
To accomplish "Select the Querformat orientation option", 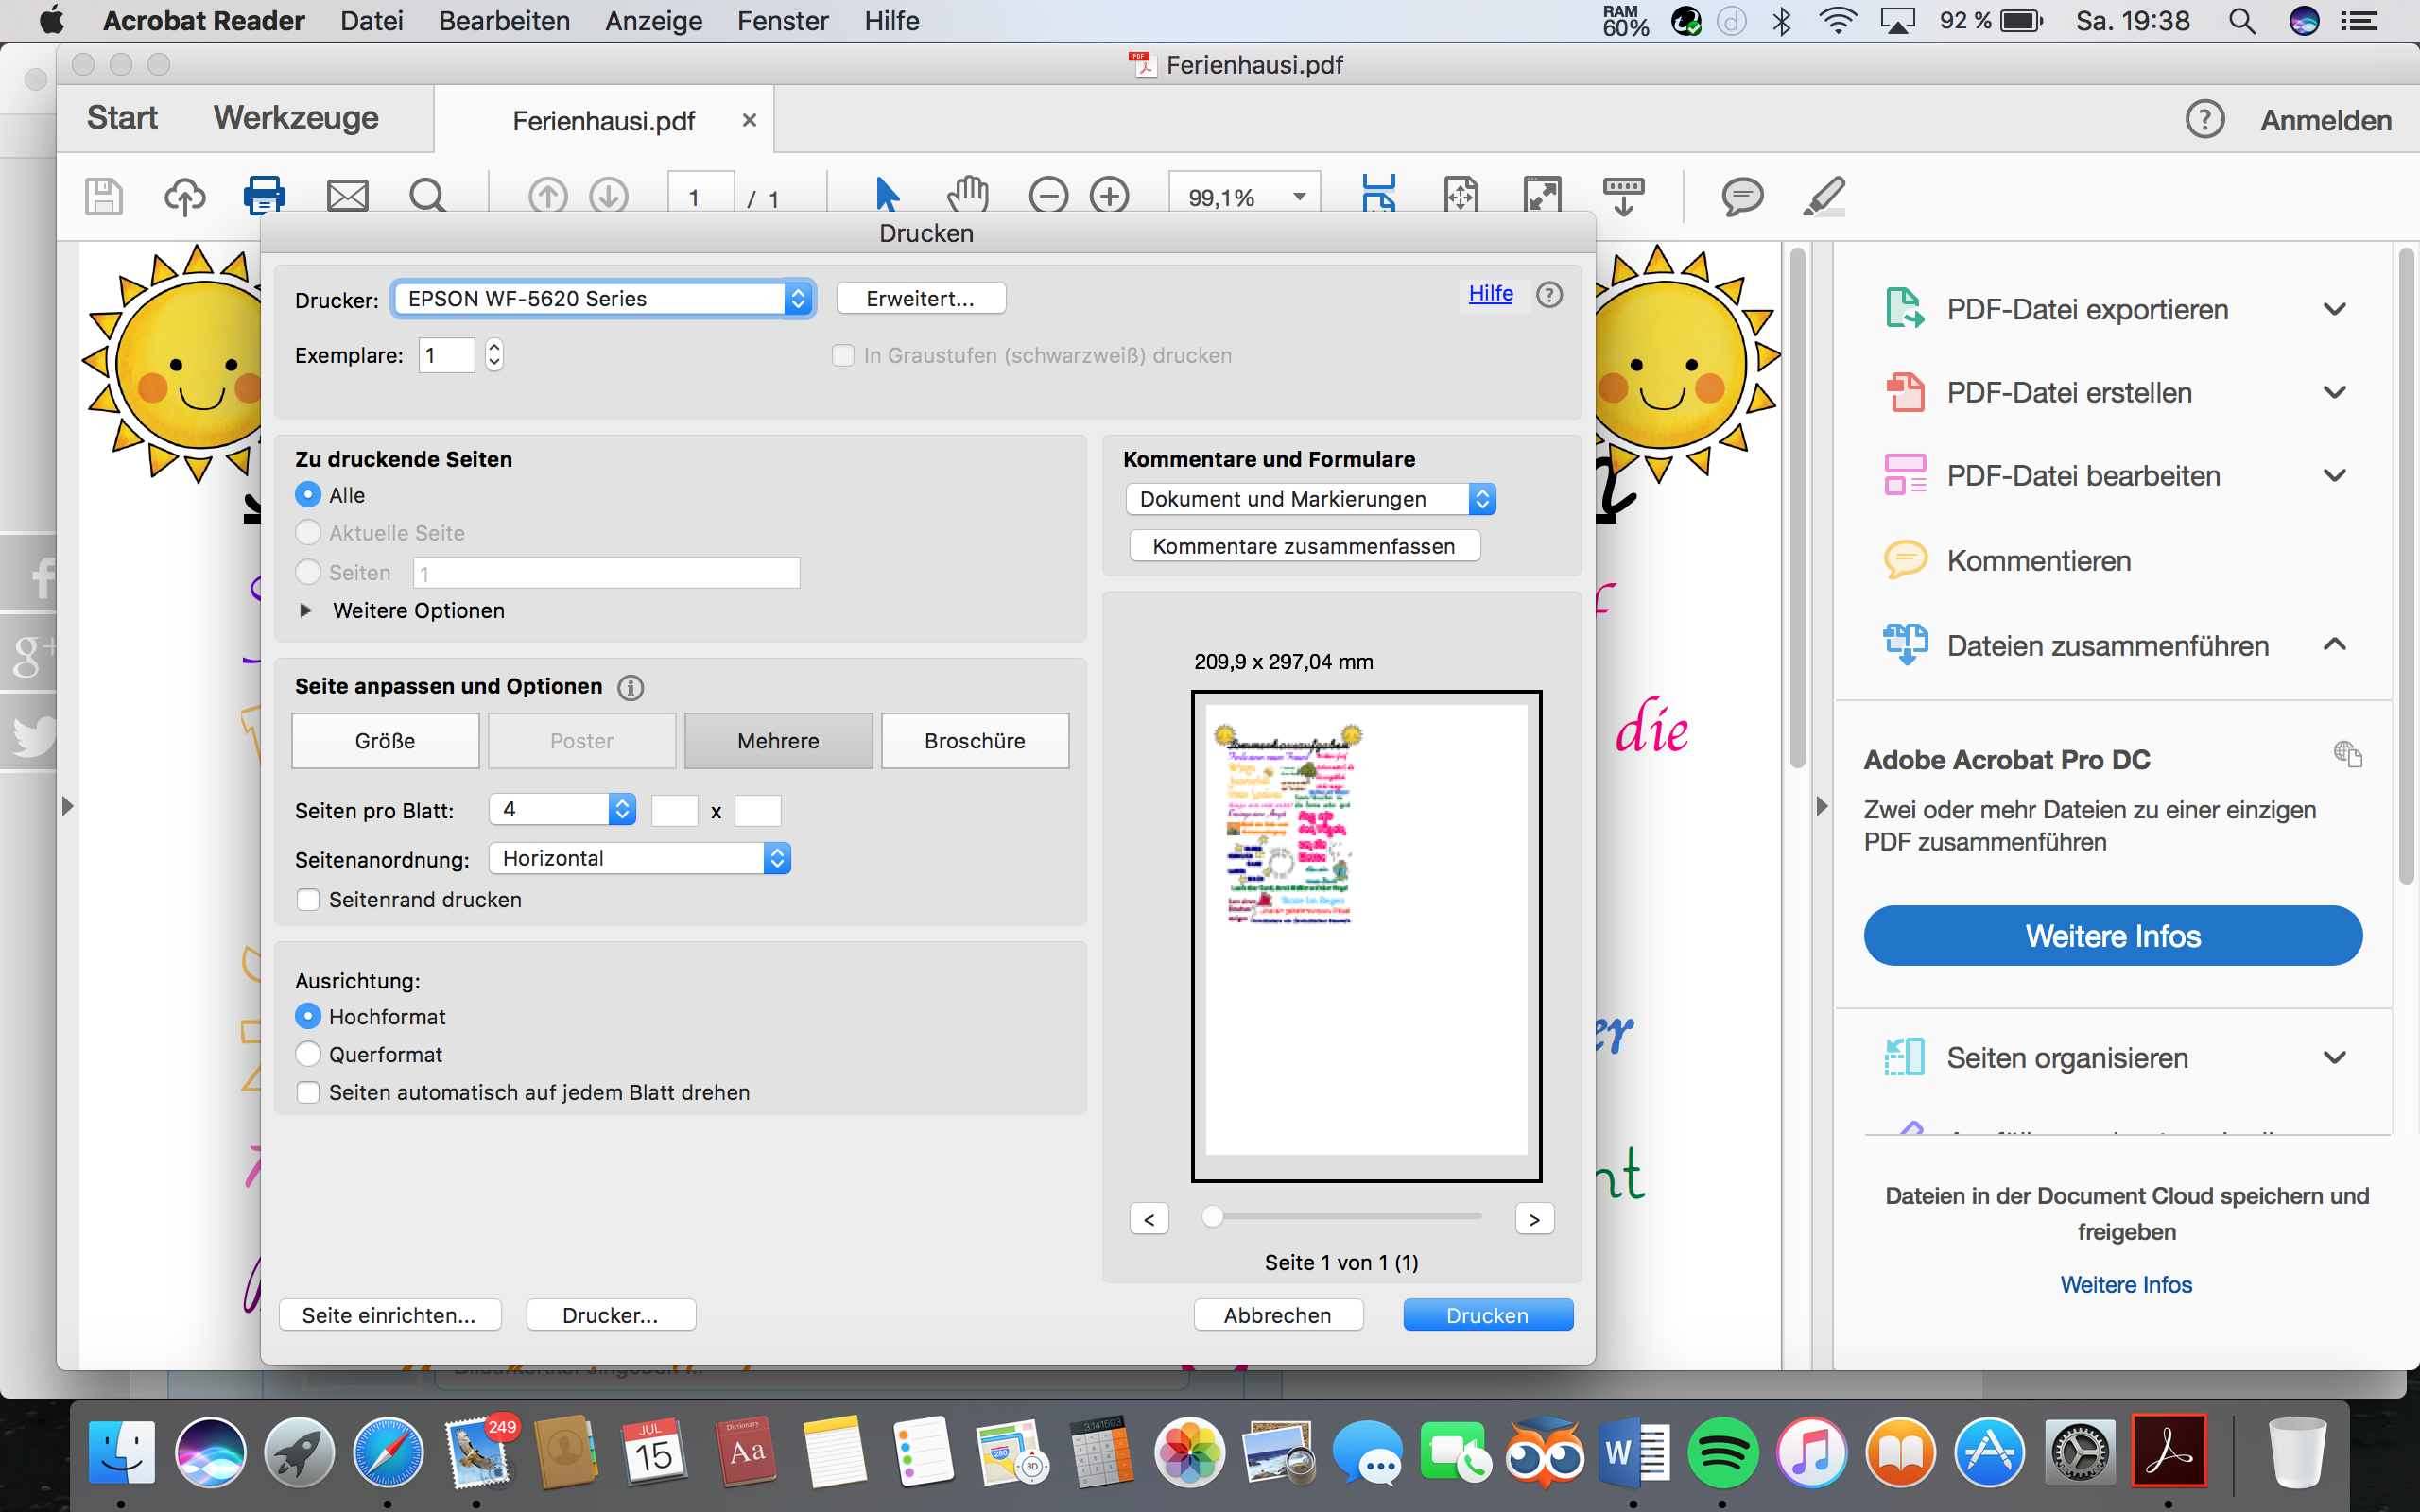I will coord(308,1054).
